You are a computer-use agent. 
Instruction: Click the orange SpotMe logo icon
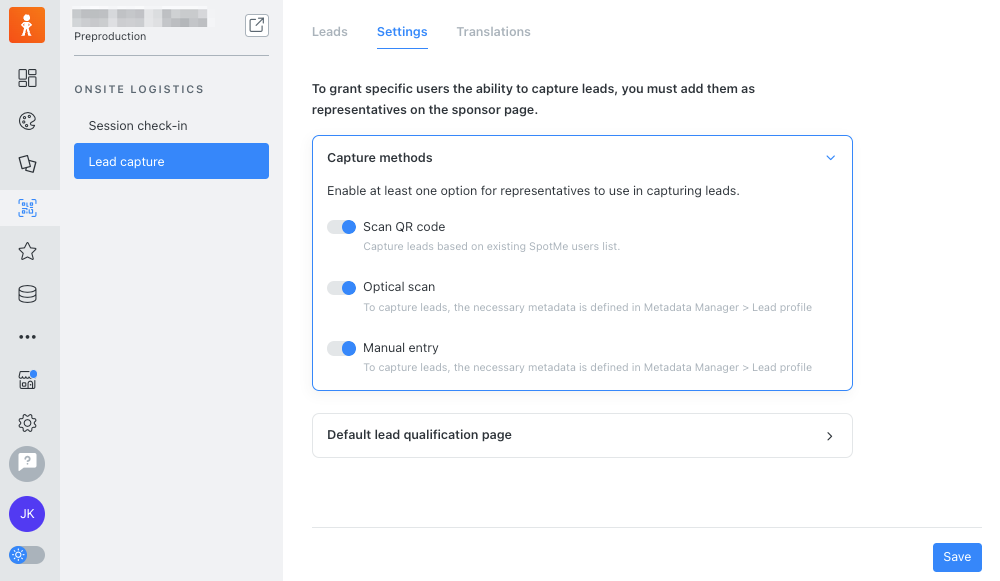click(27, 25)
